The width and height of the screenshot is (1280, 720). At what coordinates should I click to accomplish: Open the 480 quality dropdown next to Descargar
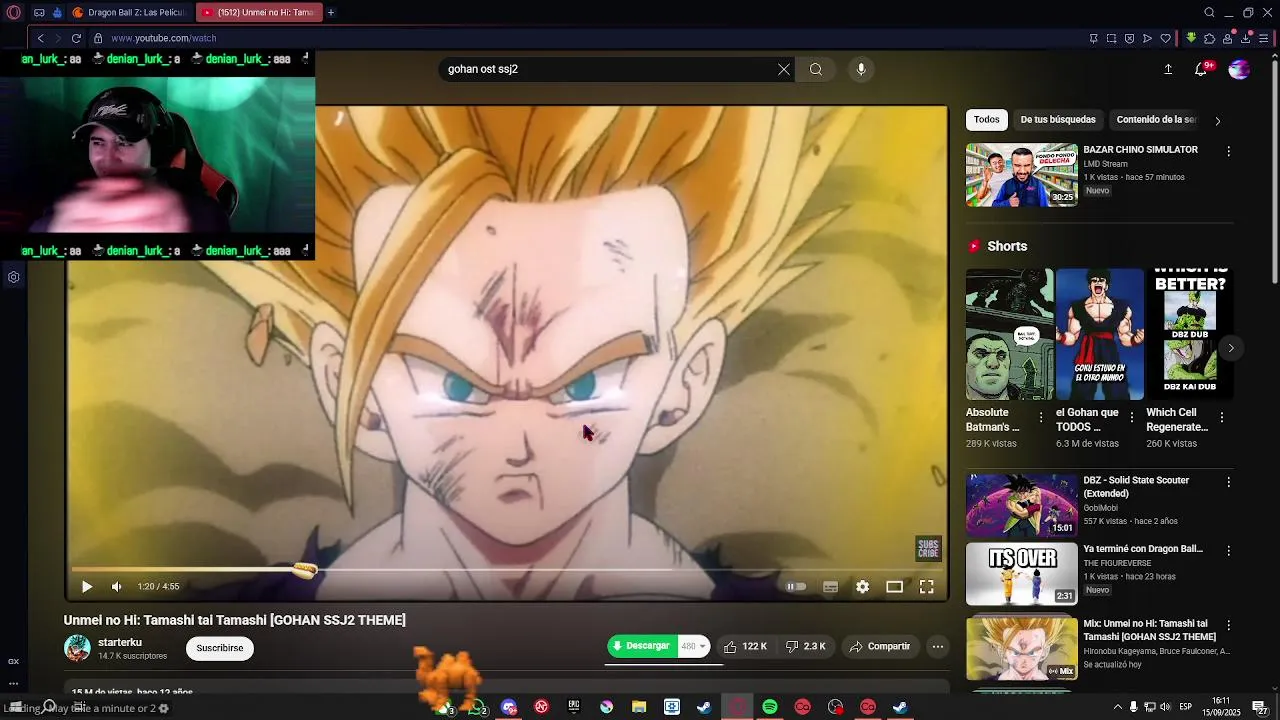694,647
